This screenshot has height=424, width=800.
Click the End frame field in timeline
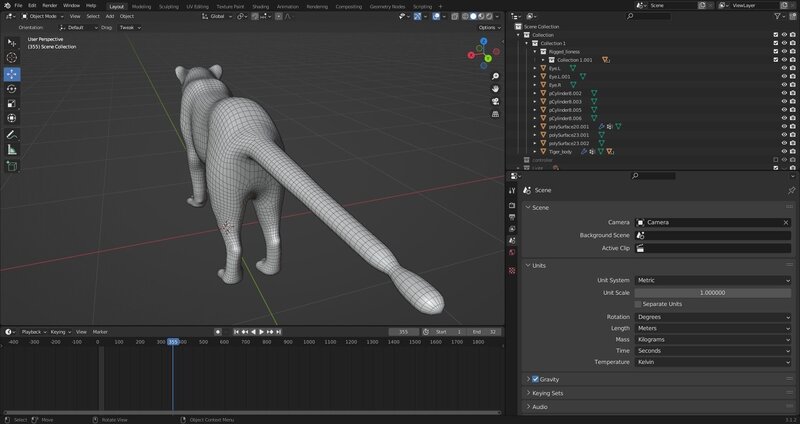click(x=484, y=331)
